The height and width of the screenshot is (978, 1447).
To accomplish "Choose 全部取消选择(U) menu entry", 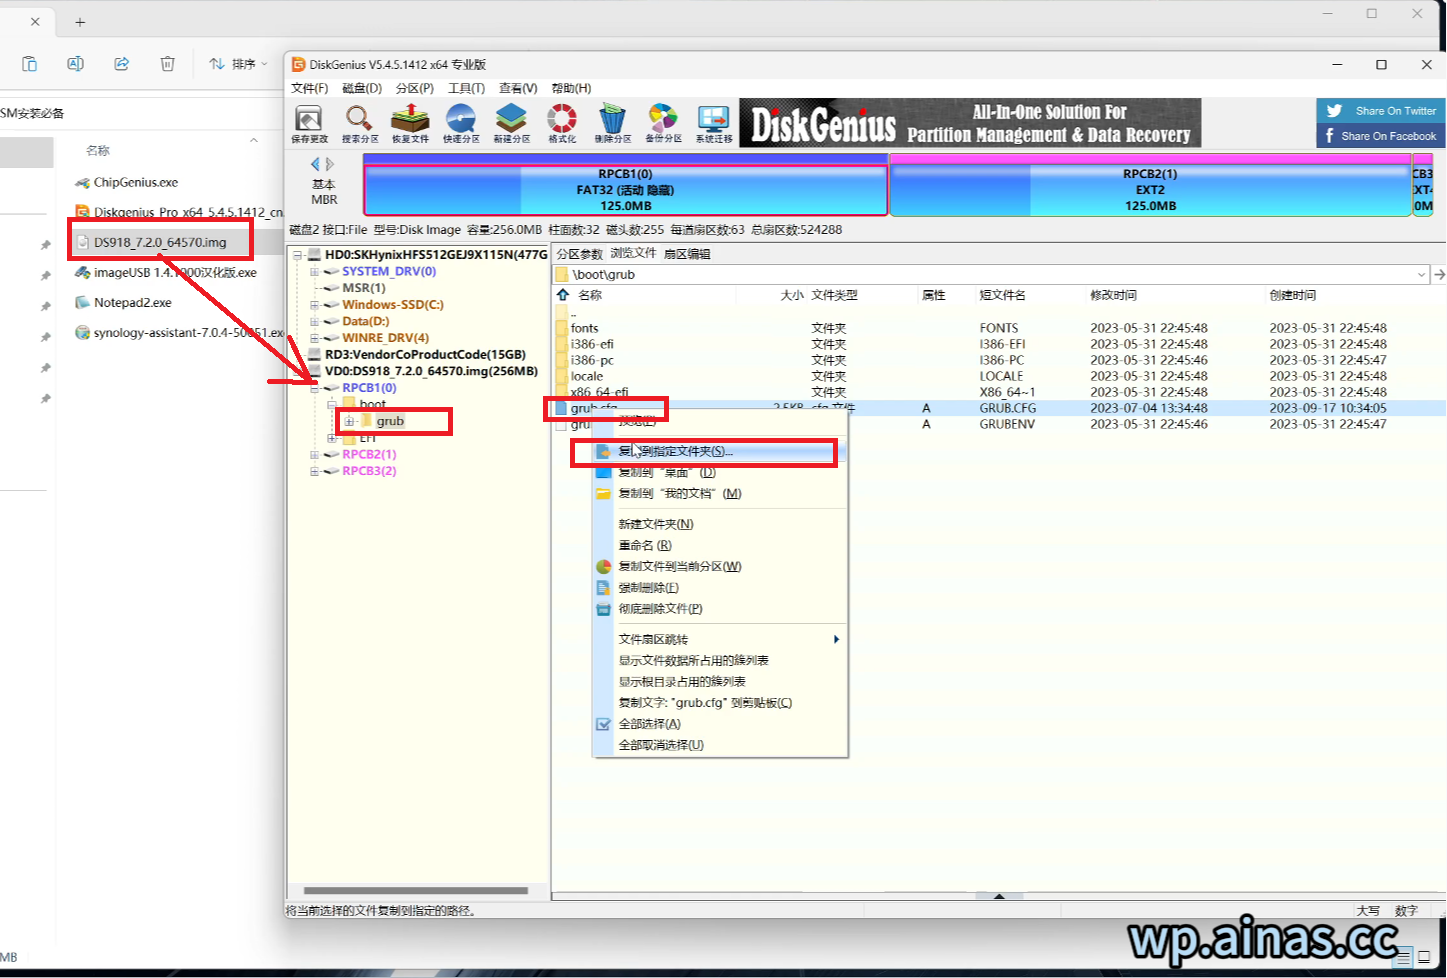I will tap(720, 745).
